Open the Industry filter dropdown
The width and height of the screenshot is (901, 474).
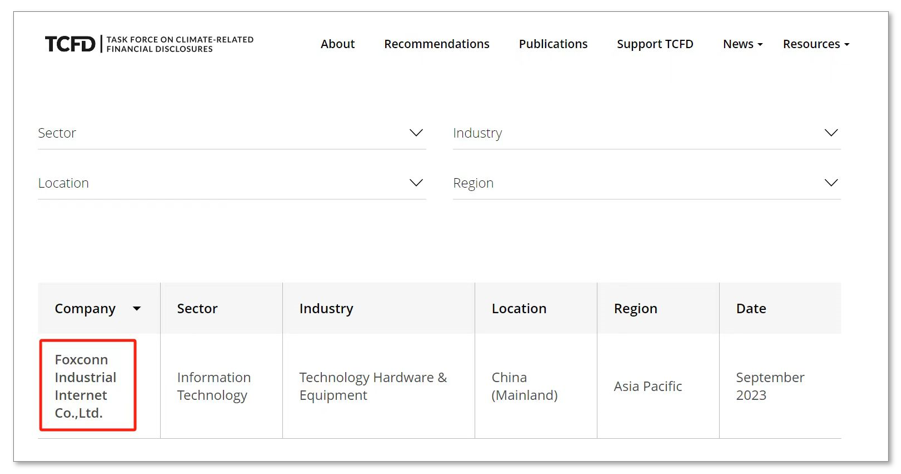coord(635,133)
